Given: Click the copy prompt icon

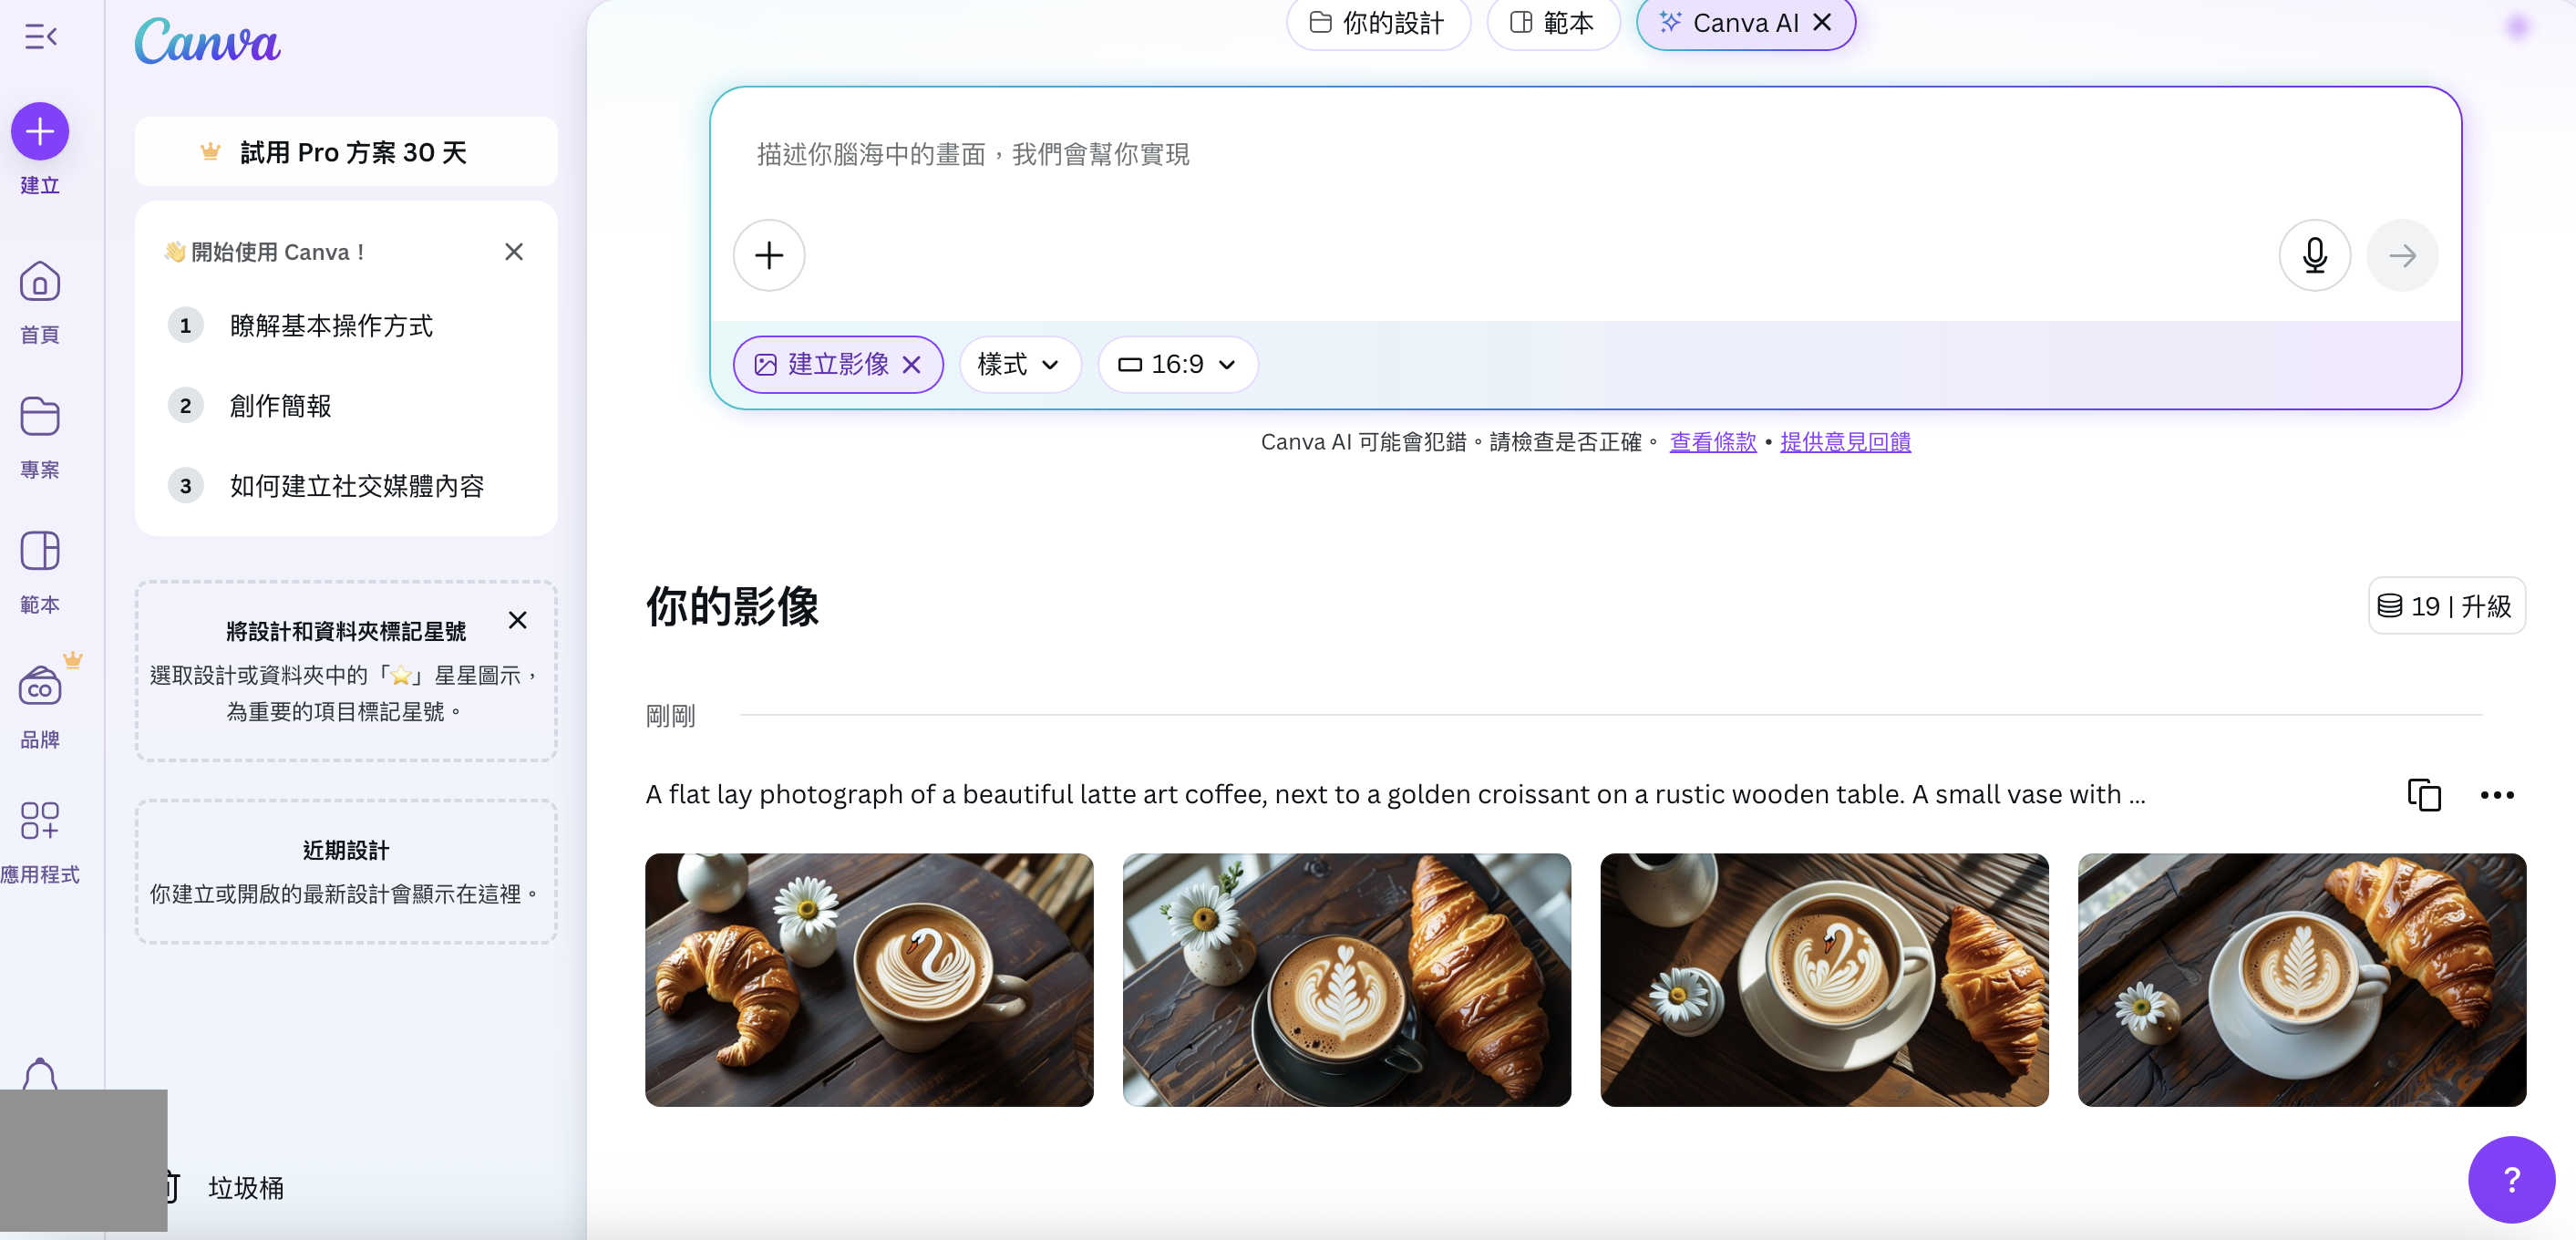Looking at the screenshot, I should [2424, 795].
